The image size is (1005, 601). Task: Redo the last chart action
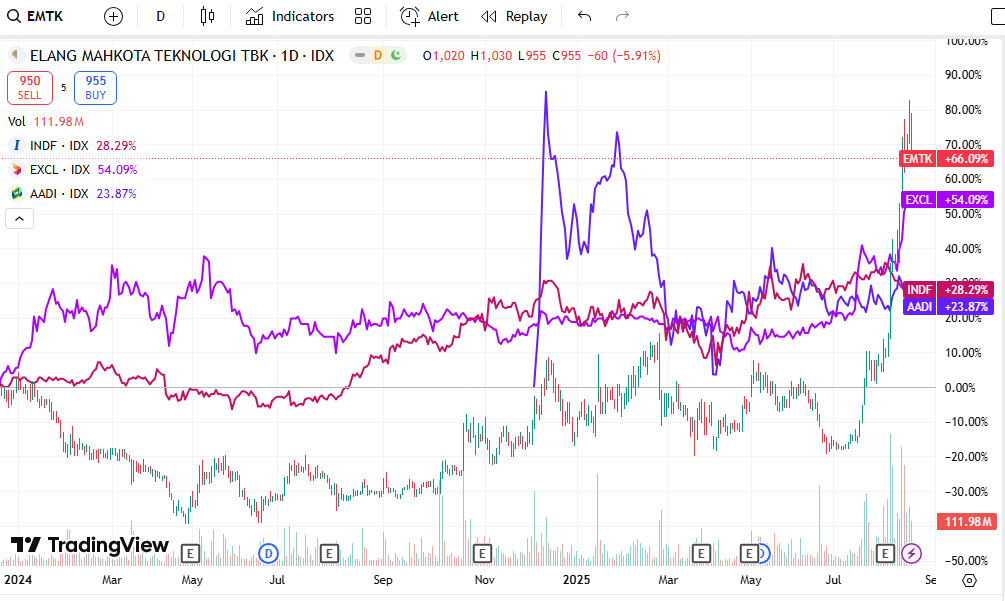tap(622, 16)
